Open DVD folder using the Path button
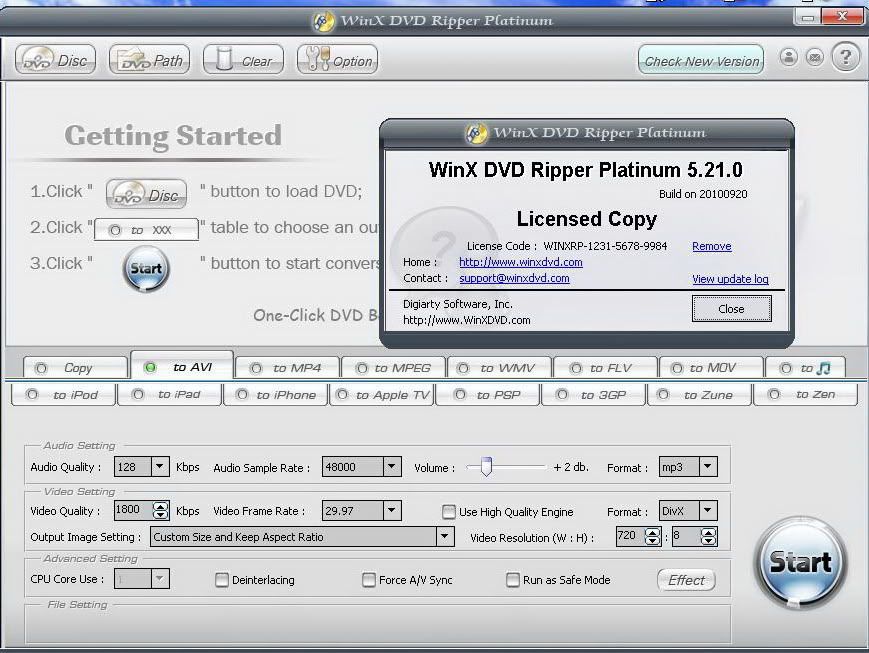This screenshot has width=869, height=653. 150,59
